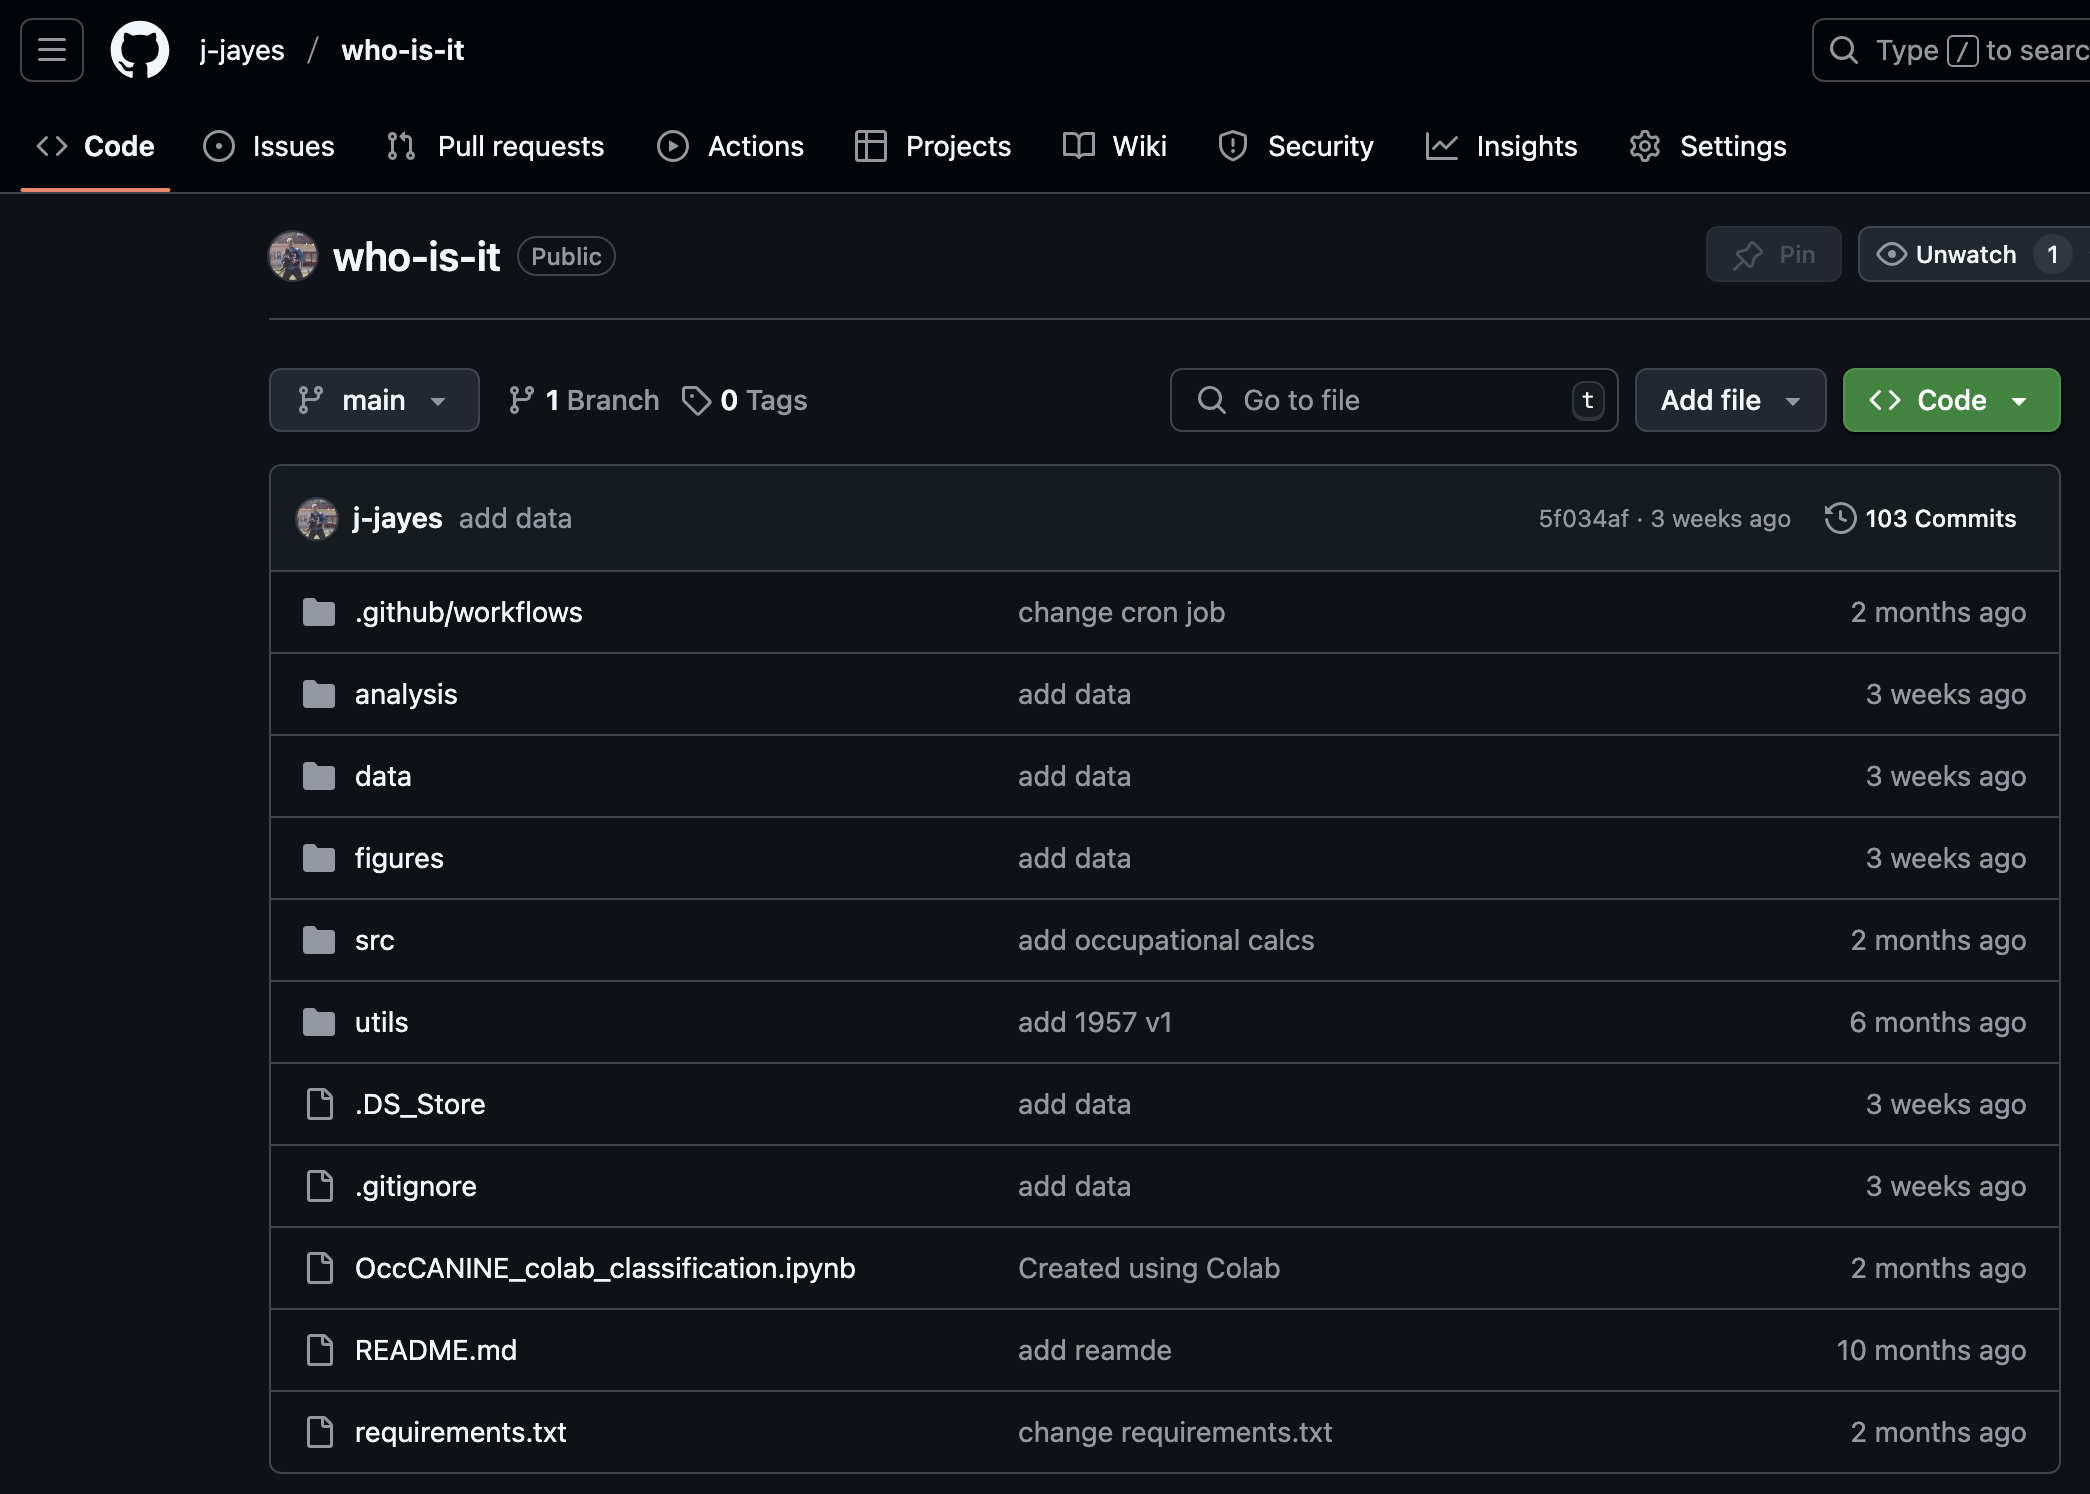Viewport: 2090px width, 1494px height.
Task: Toggle the Unwatch eye button
Action: pyautogui.click(x=1945, y=255)
